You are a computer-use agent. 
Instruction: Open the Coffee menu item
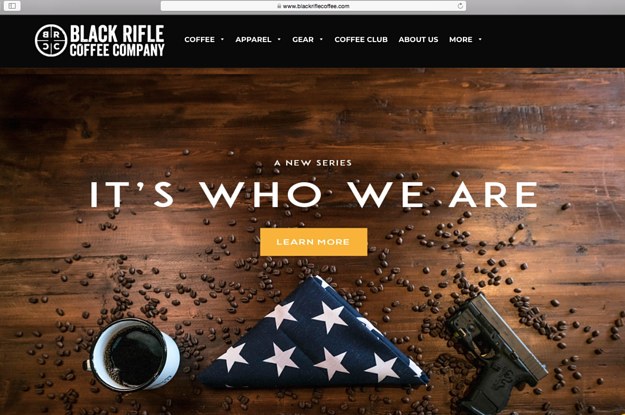(199, 39)
